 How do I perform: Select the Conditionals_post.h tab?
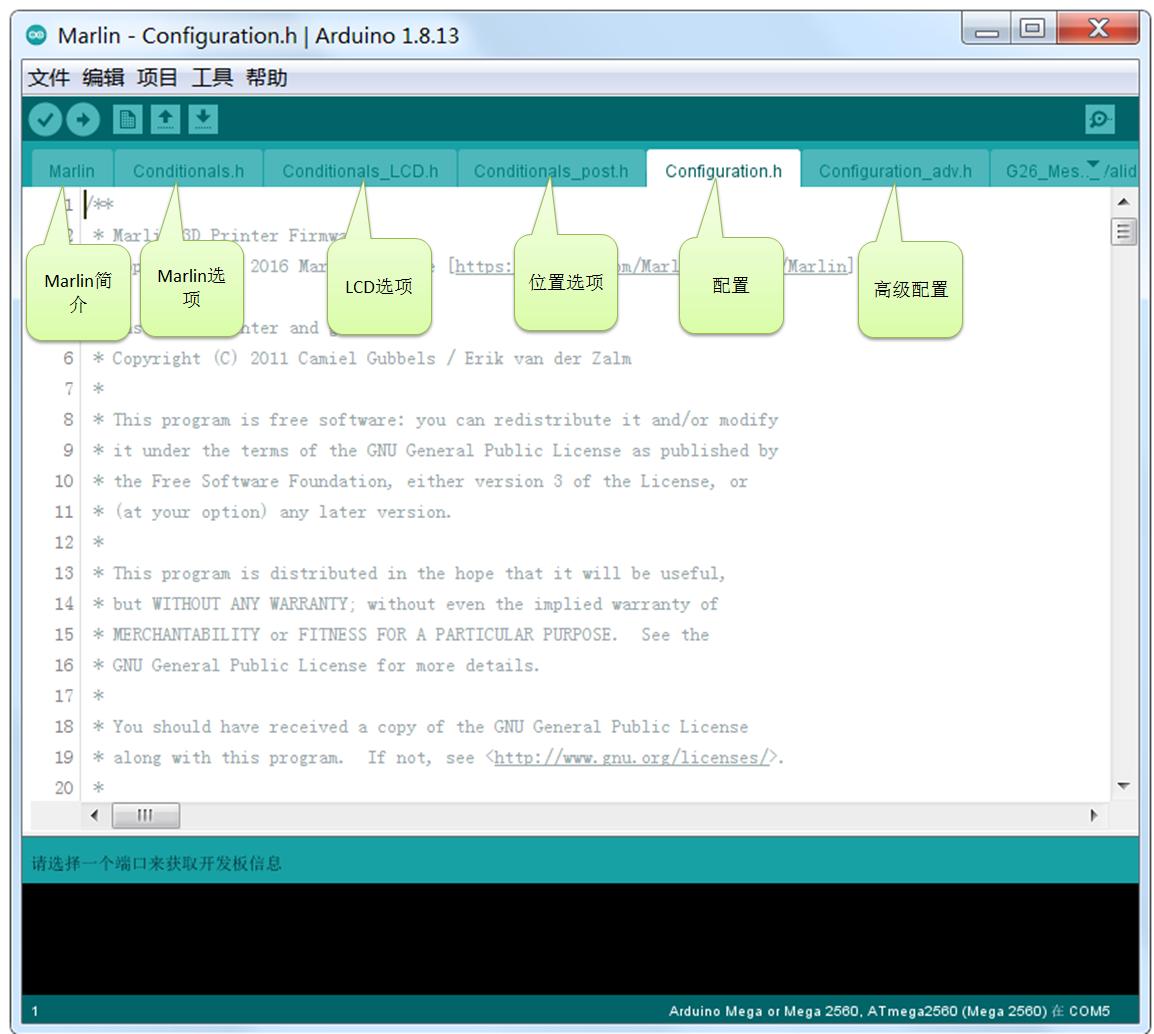551,171
